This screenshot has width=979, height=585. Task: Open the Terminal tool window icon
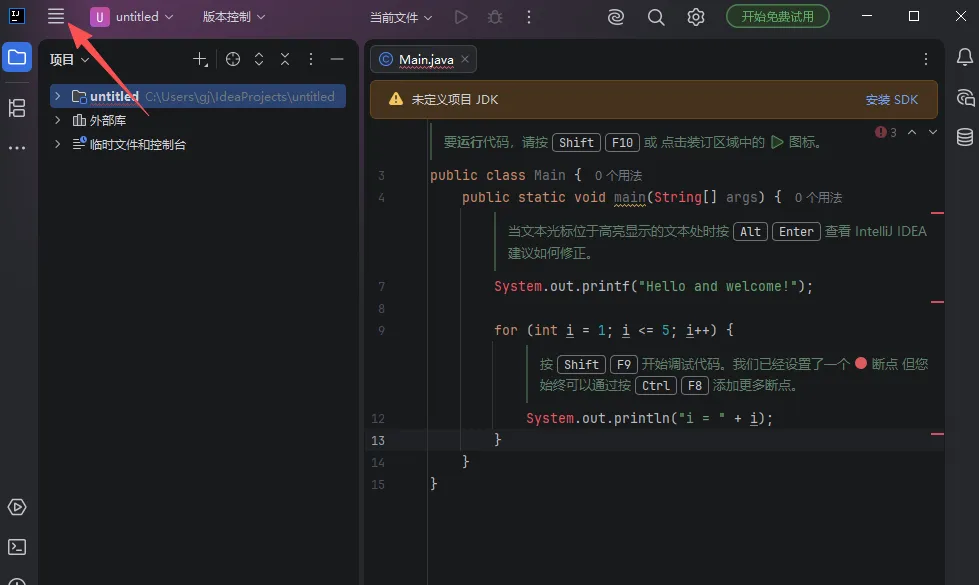[x=17, y=547]
